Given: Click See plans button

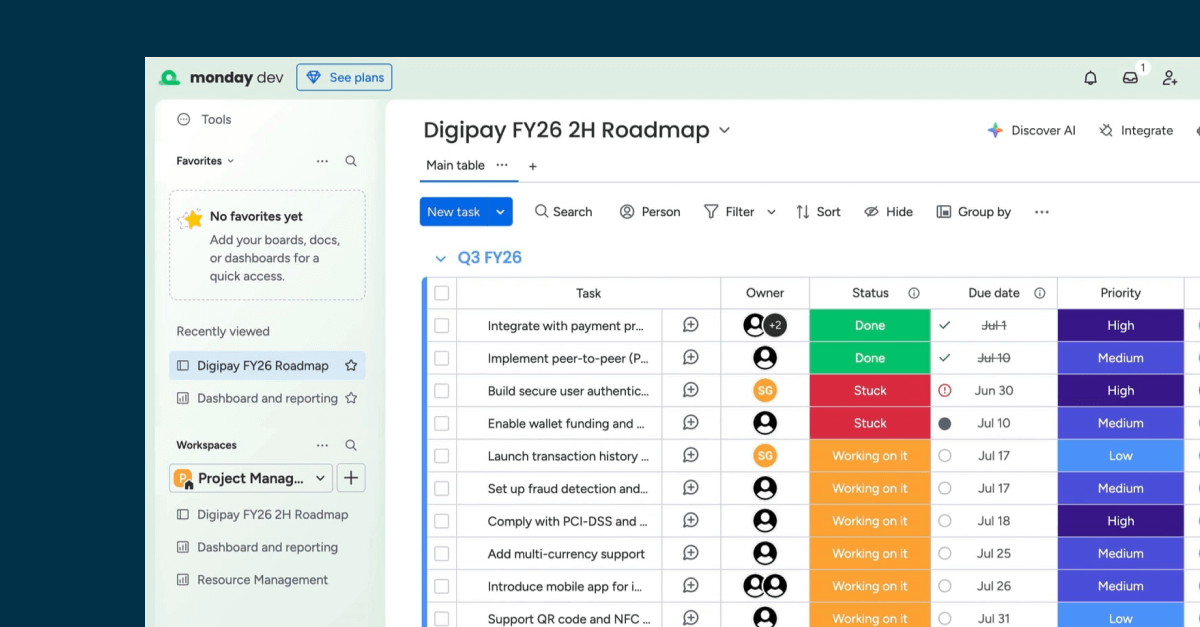Looking at the screenshot, I should 344,77.
